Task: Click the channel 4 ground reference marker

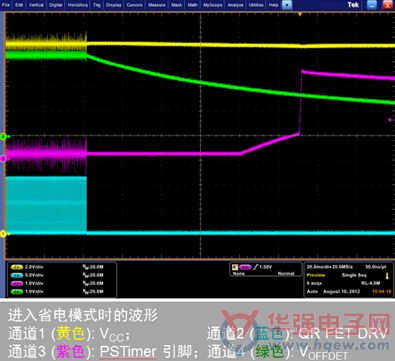Action: click(3, 137)
